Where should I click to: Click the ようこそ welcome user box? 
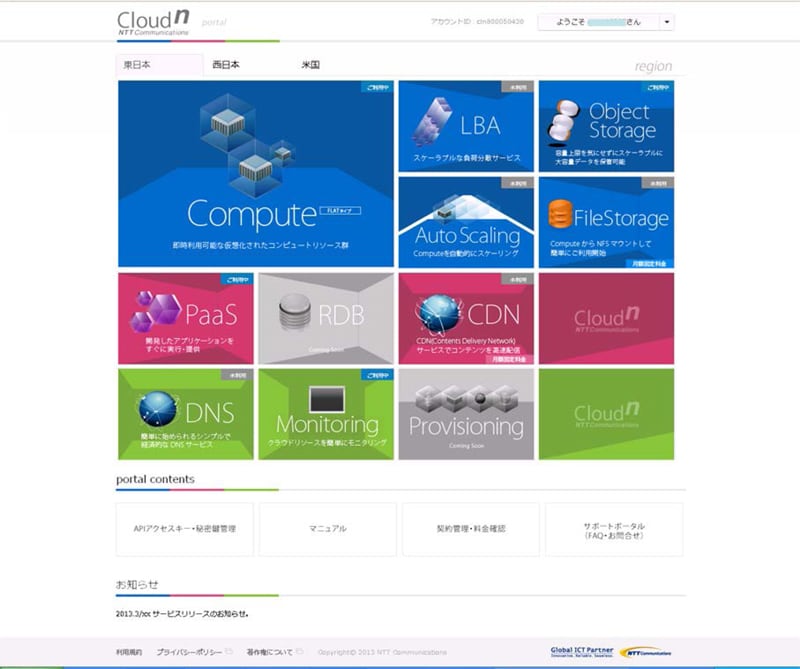pos(606,22)
